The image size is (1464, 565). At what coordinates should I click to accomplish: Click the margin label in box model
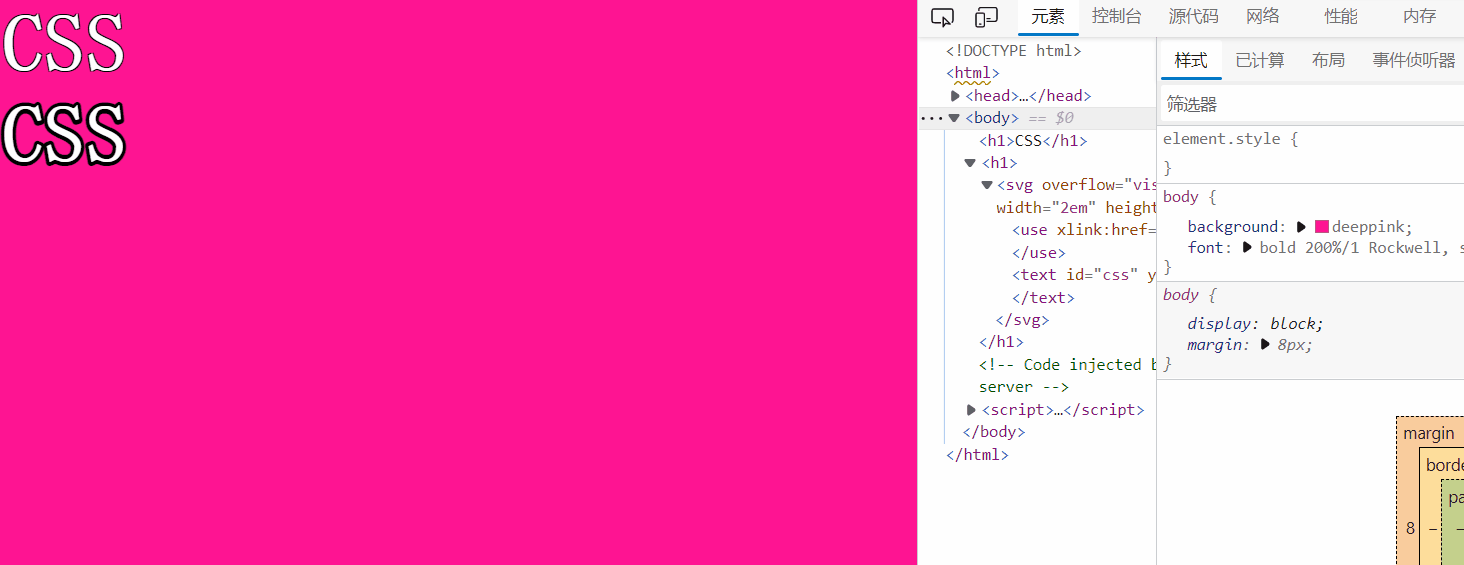1429,433
